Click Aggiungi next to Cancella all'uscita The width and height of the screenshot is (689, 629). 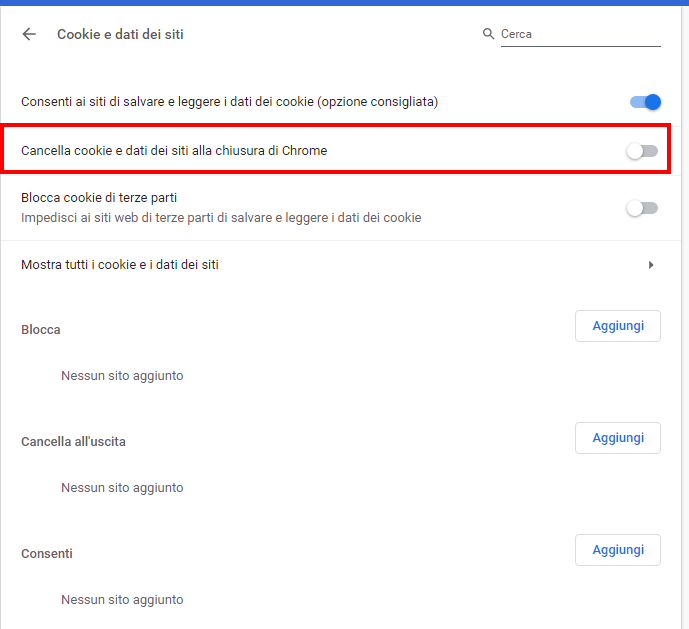(618, 438)
